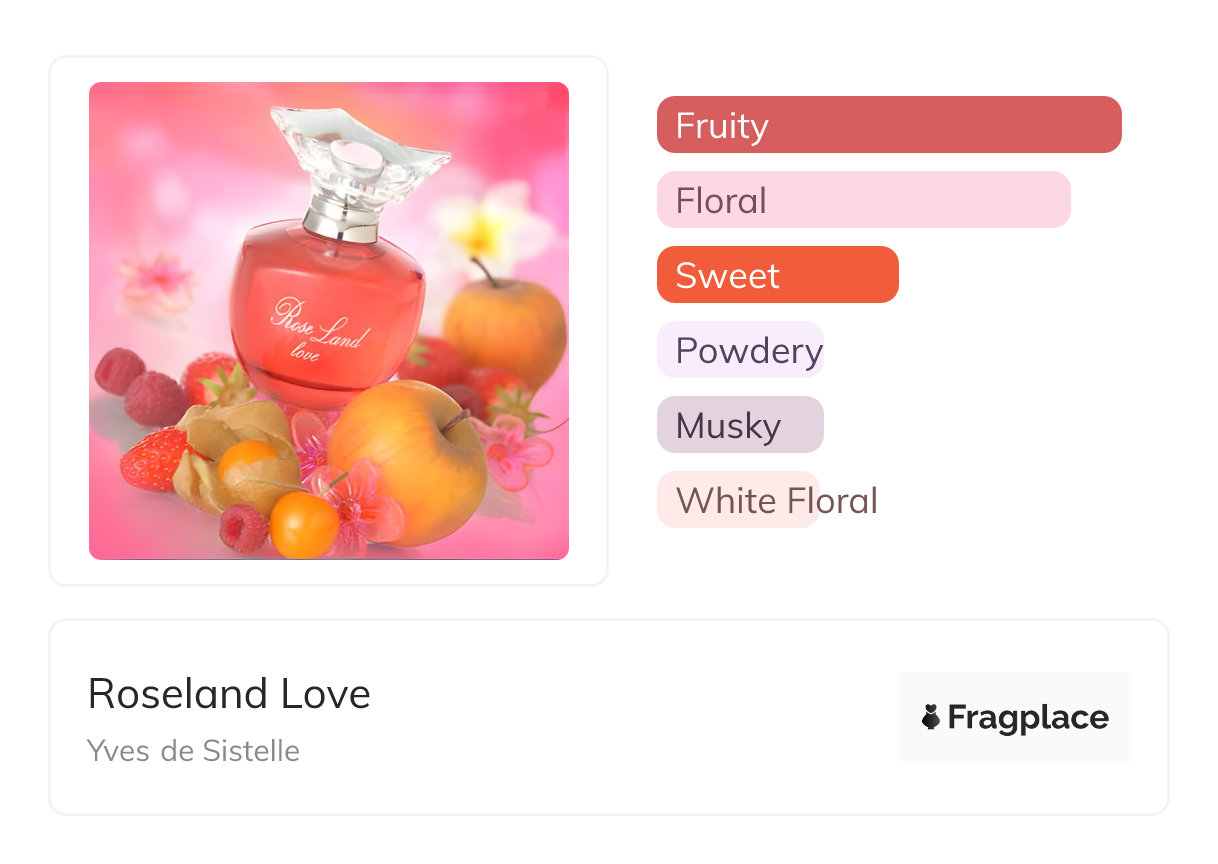Screen dimensions: 1218x864
Task: Open the Roseland Love perfume title
Action: (x=229, y=694)
